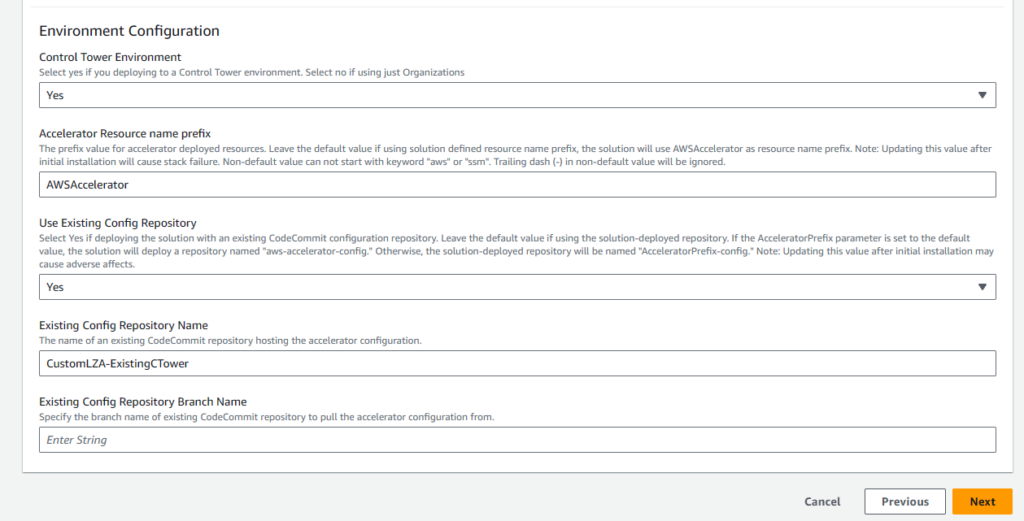Focus the Accelerator Resource name prefix field
The image size is (1024, 521).
click(x=517, y=185)
